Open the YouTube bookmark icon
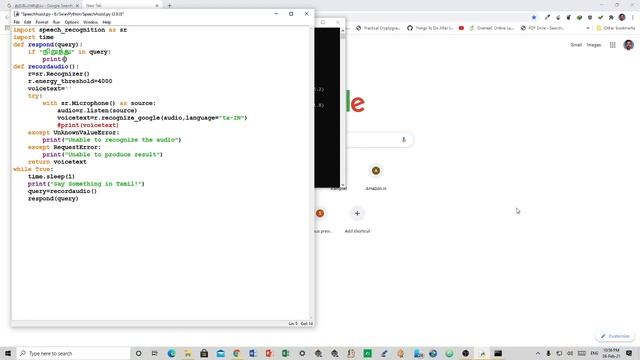 pos(461,28)
